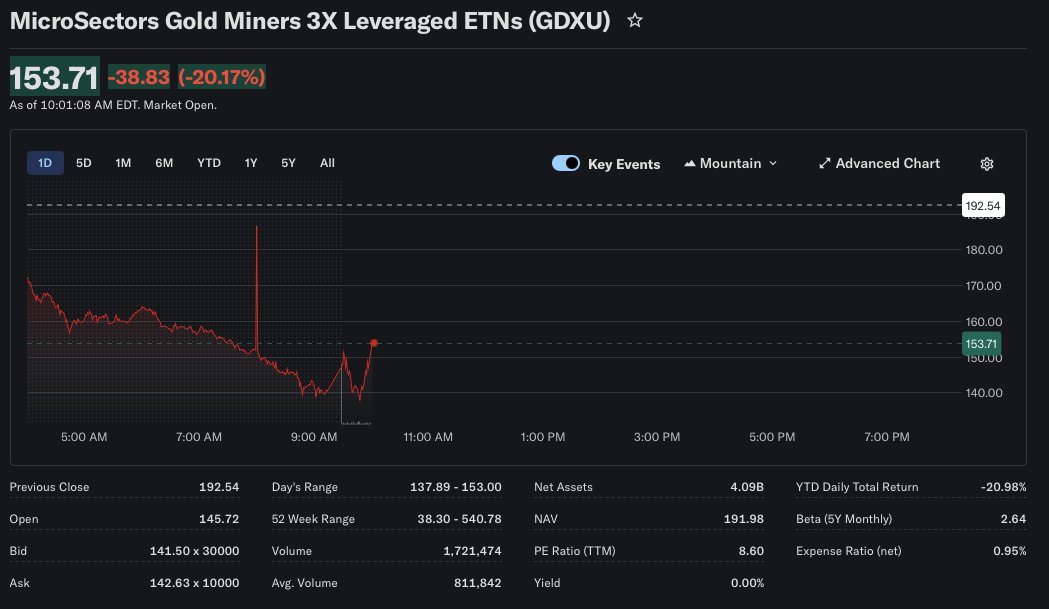
Task: Click the 180.00 price axis label
Action: coord(983,250)
